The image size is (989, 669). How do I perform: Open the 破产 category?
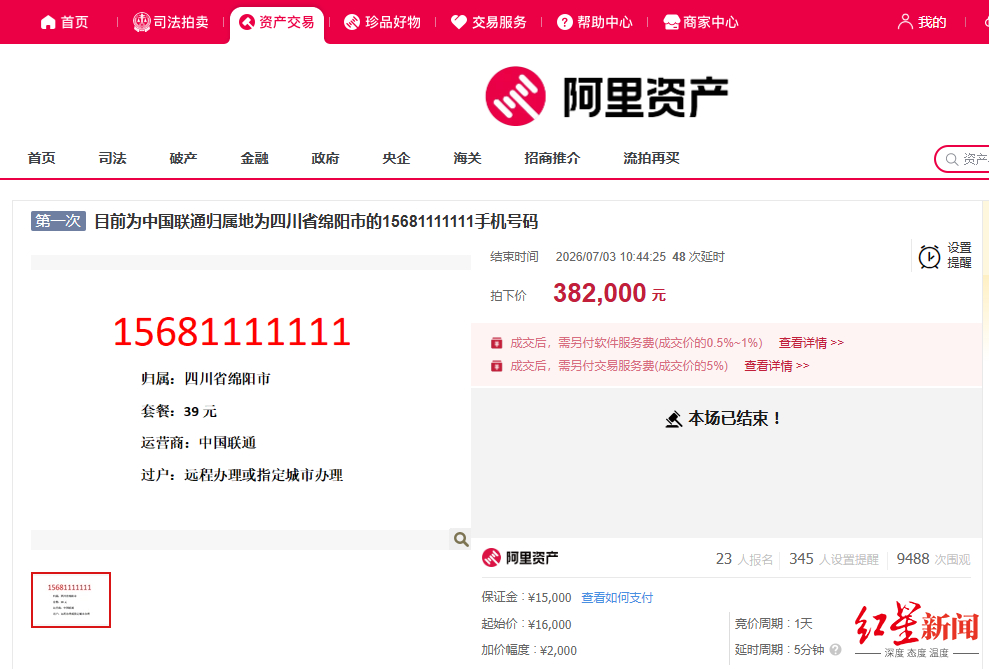click(184, 158)
